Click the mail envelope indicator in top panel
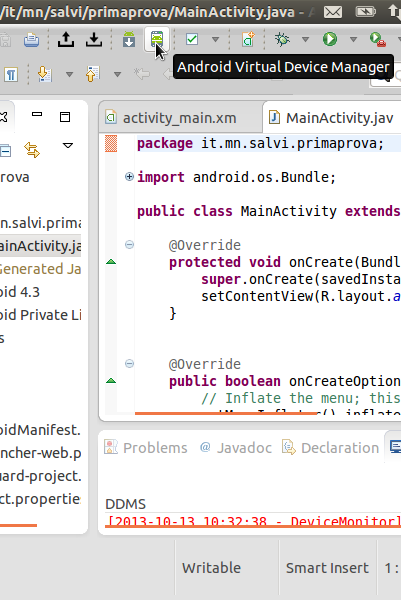 pos(333,12)
